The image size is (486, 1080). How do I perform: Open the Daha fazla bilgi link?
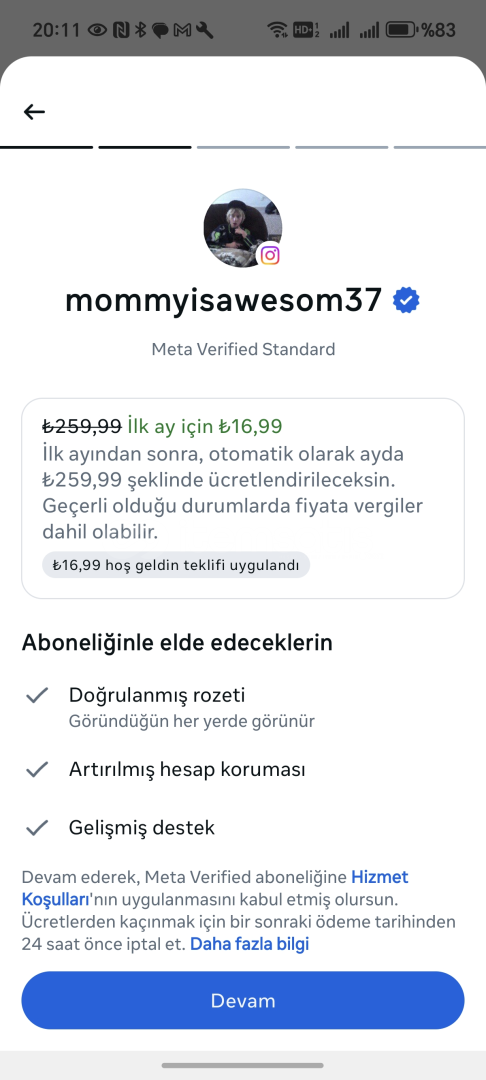coord(249,944)
